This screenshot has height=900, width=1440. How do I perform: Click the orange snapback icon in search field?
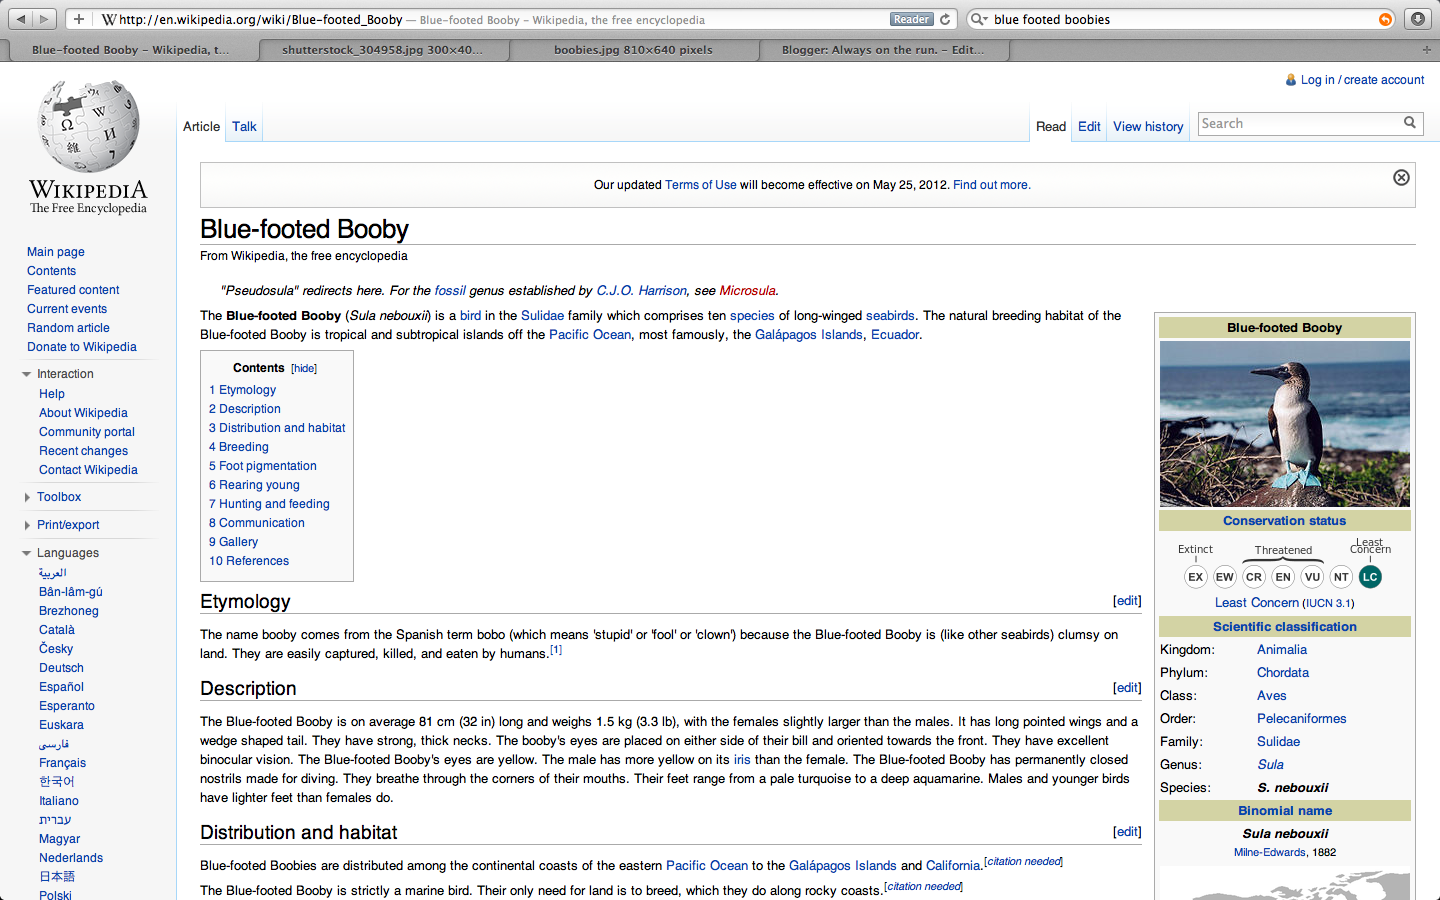click(1385, 19)
